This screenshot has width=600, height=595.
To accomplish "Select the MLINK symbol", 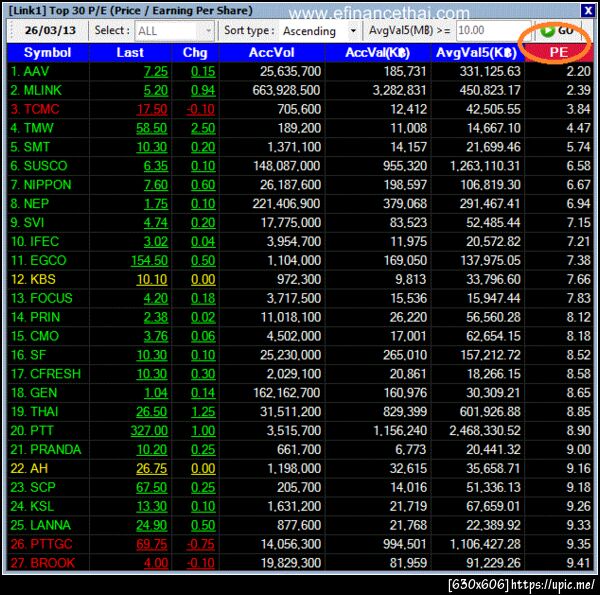I will pyautogui.click(x=36, y=90).
